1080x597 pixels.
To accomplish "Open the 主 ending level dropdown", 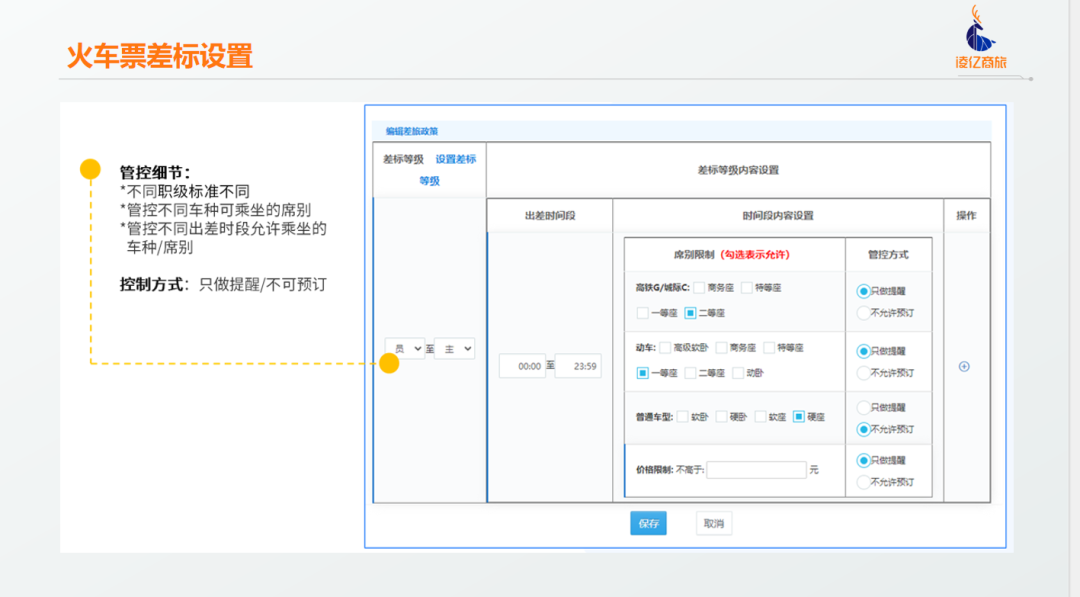I will pos(455,348).
